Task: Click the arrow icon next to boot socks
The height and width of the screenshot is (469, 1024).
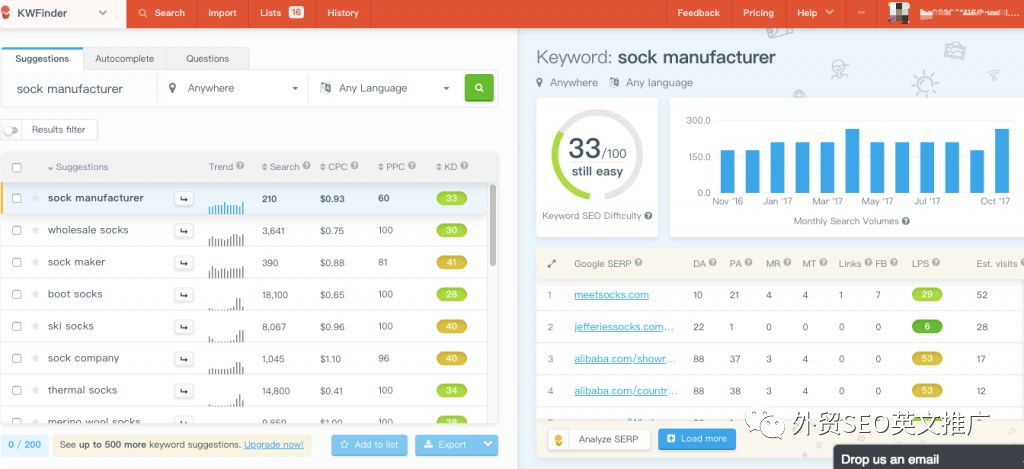Action: (184, 295)
